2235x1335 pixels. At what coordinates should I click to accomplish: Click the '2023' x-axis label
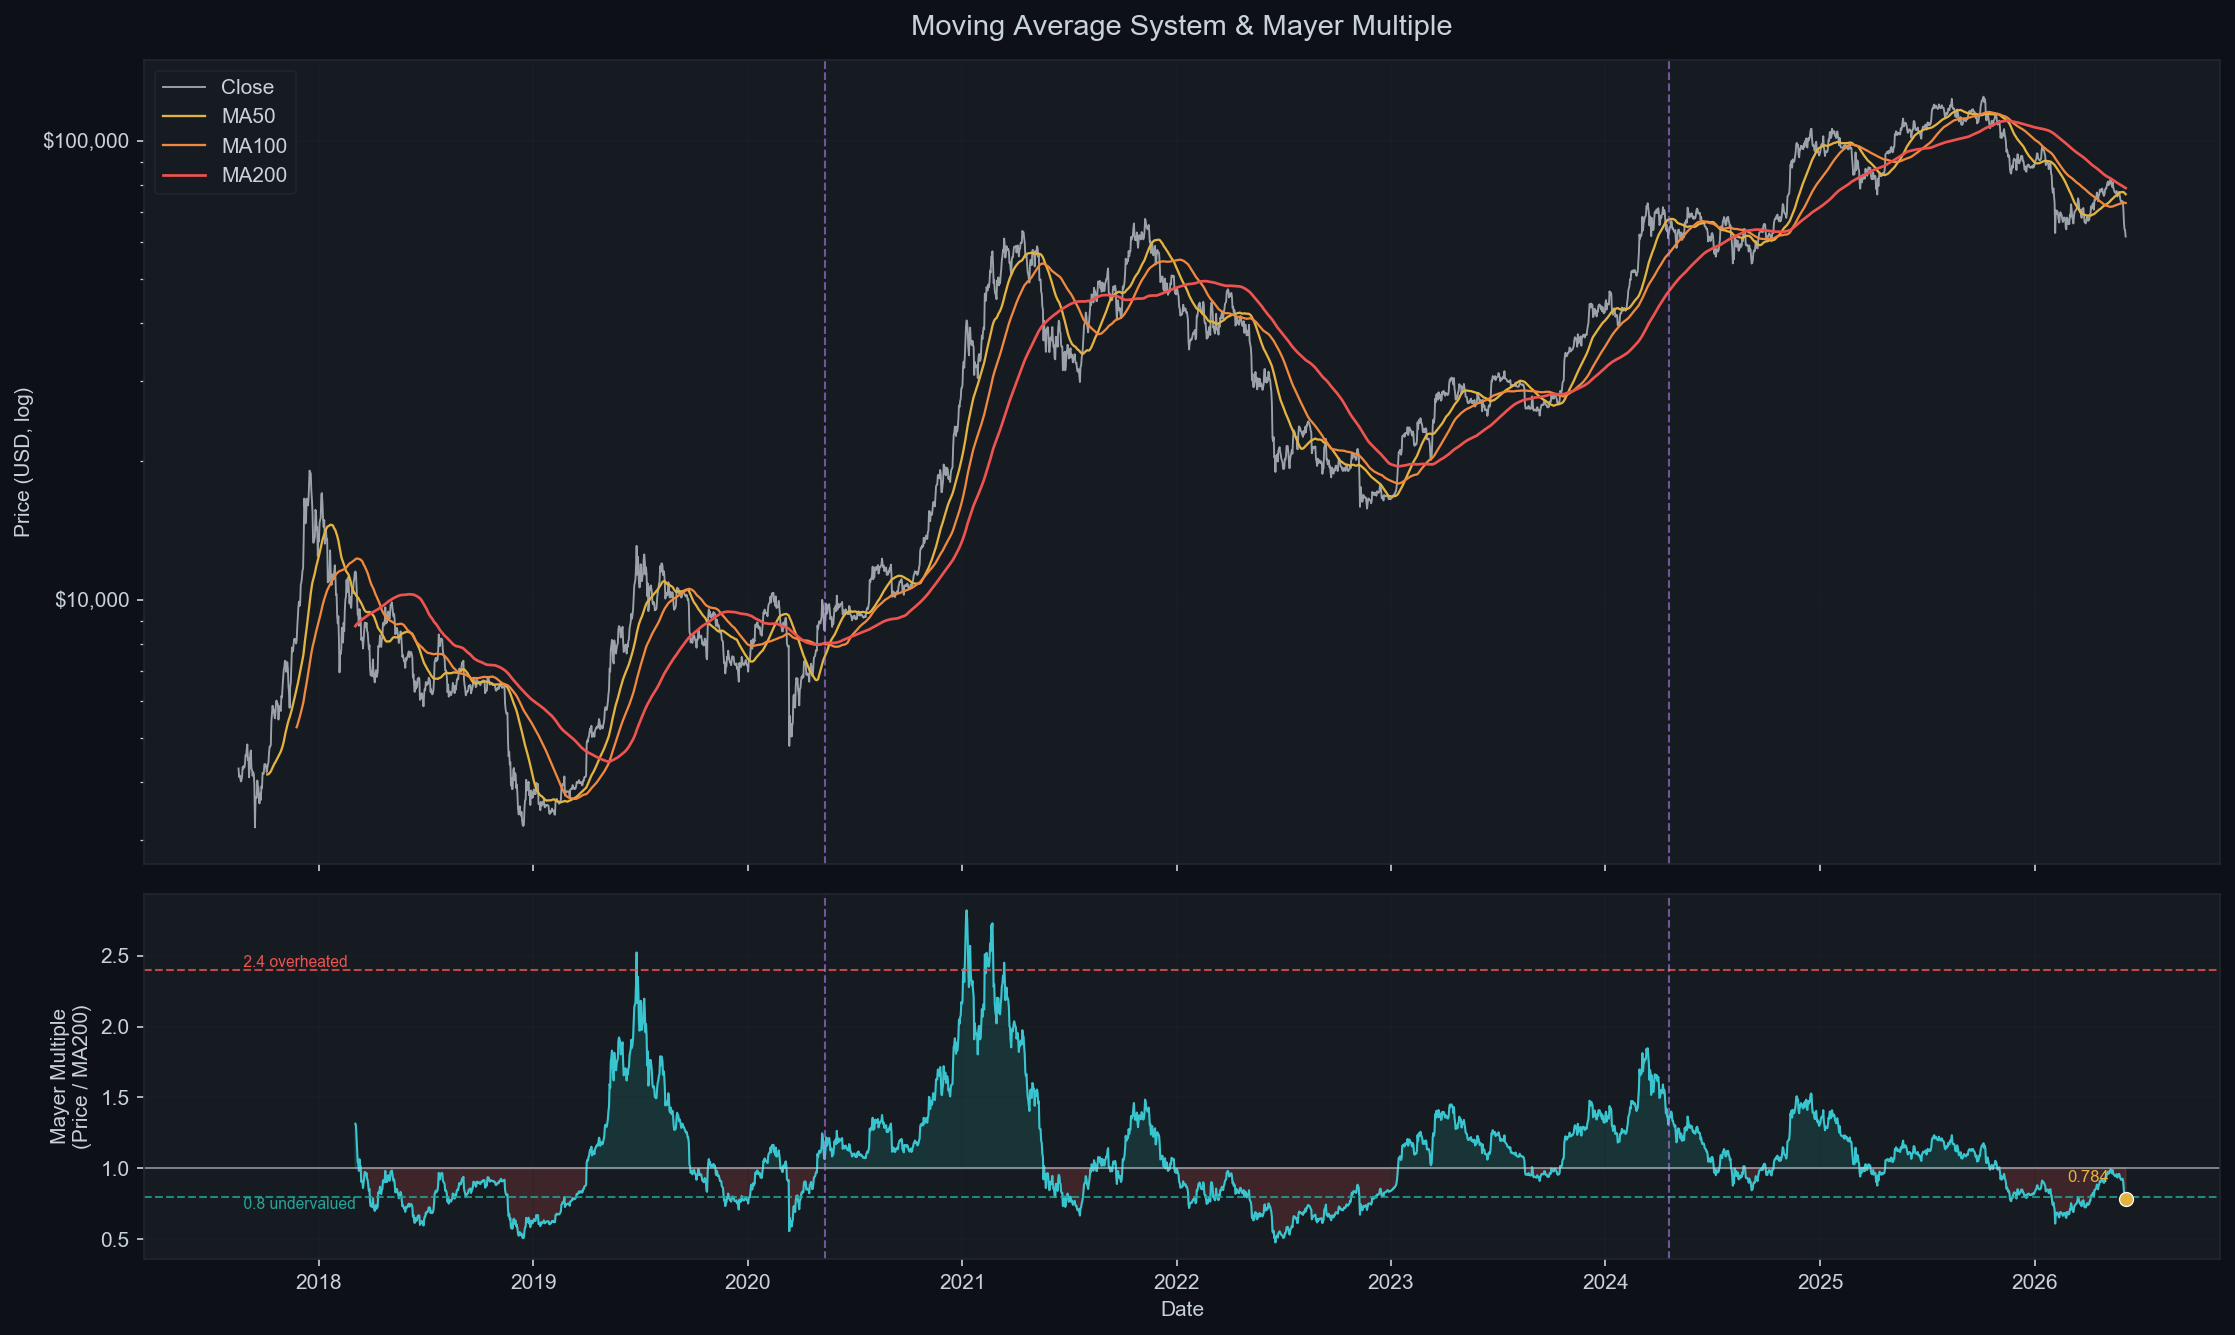point(1391,1283)
